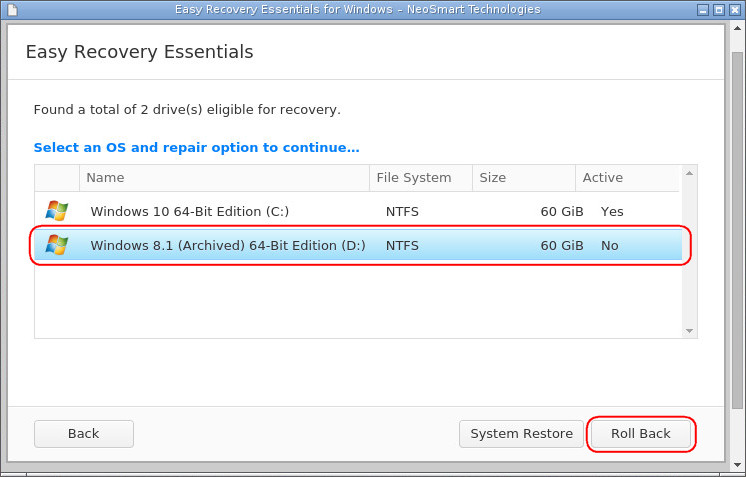746x477 pixels.
Task: Go back with the Back button
Action: pos(84,434)
